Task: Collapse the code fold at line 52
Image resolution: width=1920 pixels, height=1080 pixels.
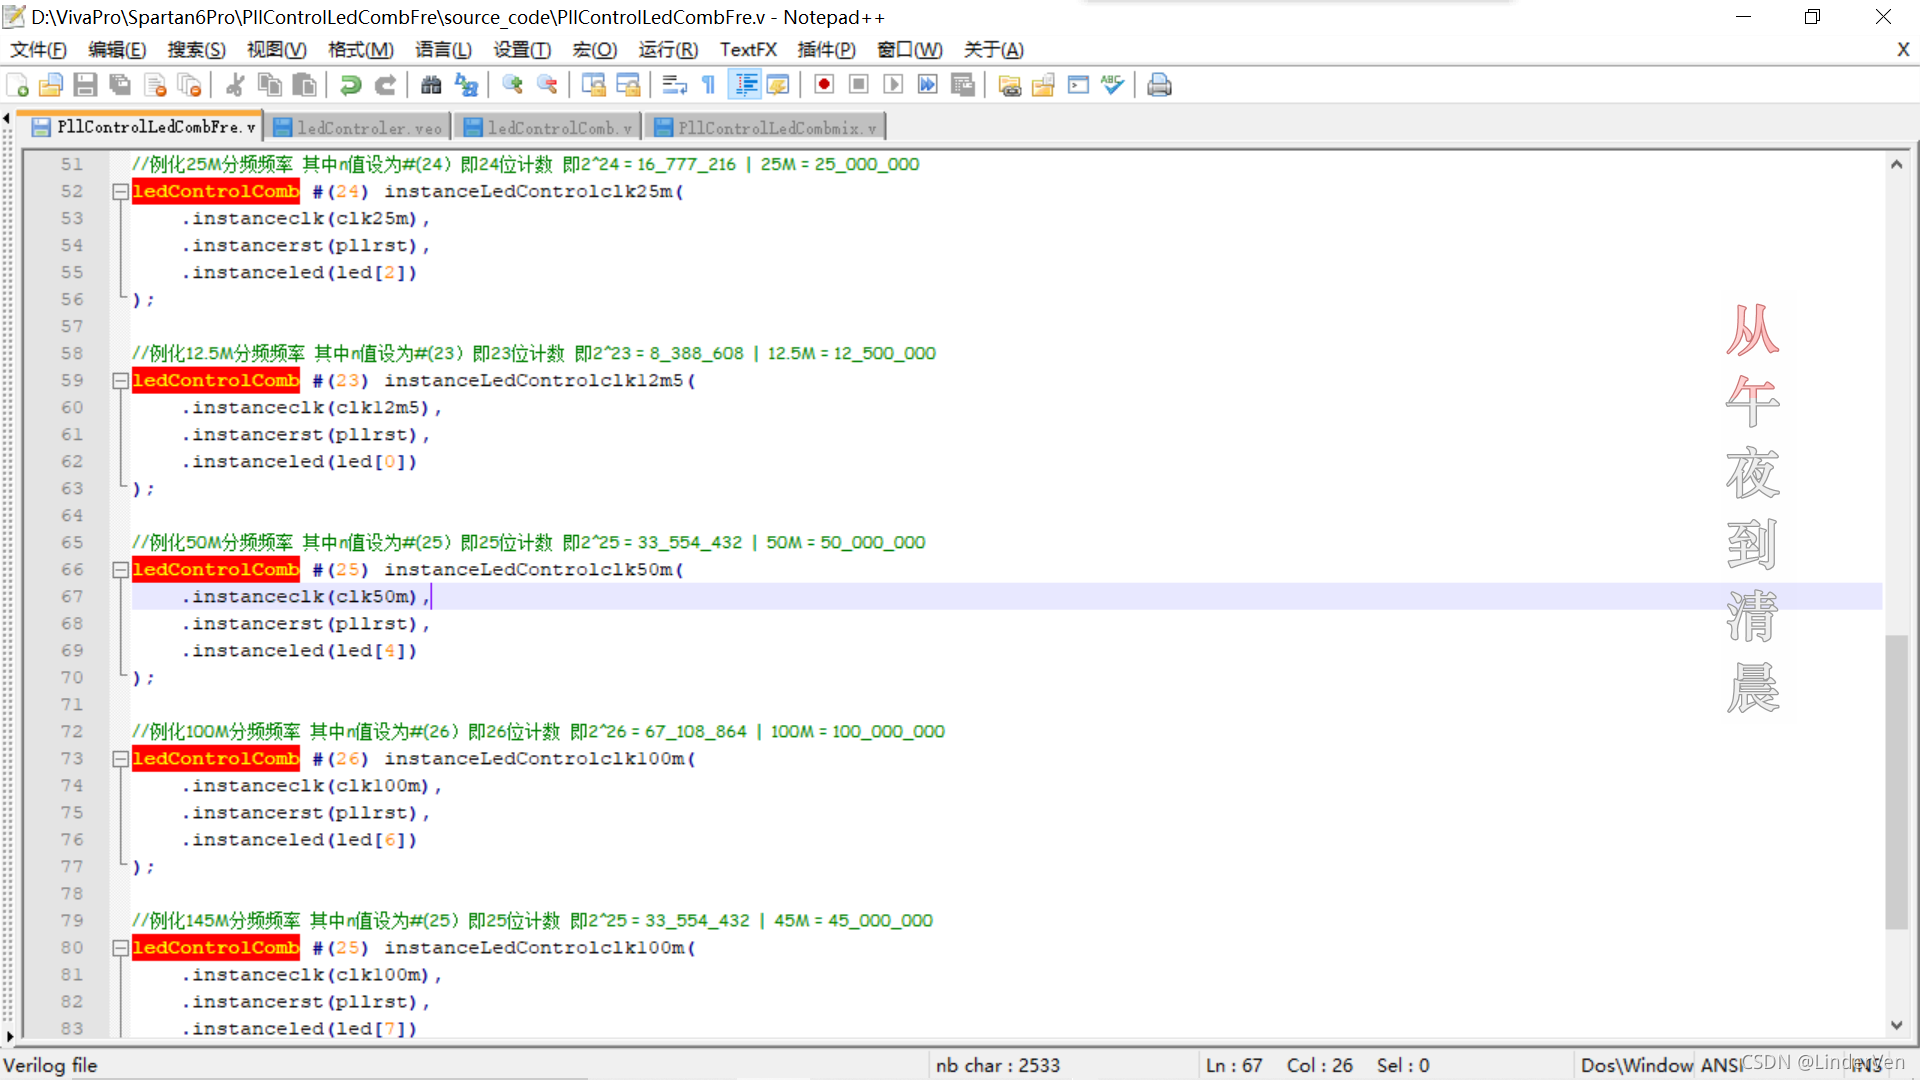Action: [120, 191]
